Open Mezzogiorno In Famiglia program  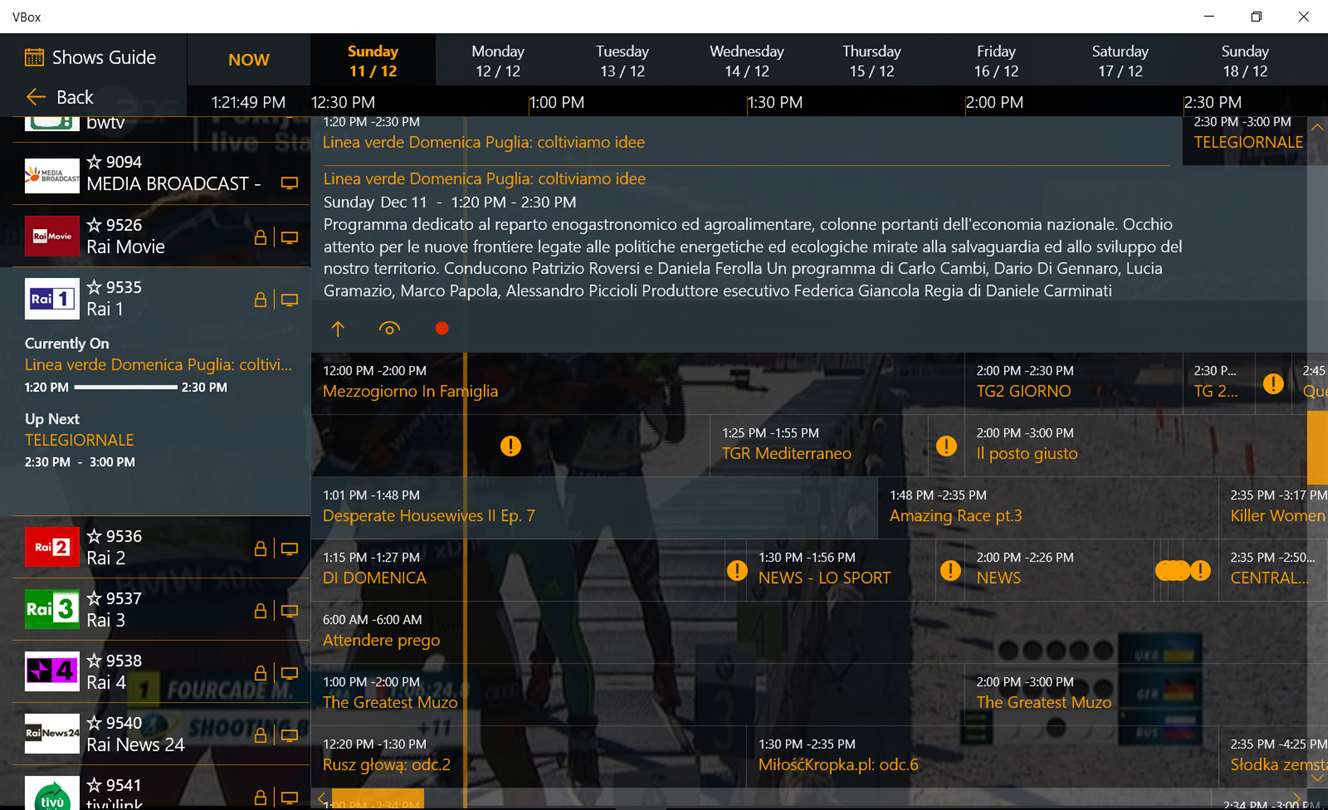click(637, 381)
